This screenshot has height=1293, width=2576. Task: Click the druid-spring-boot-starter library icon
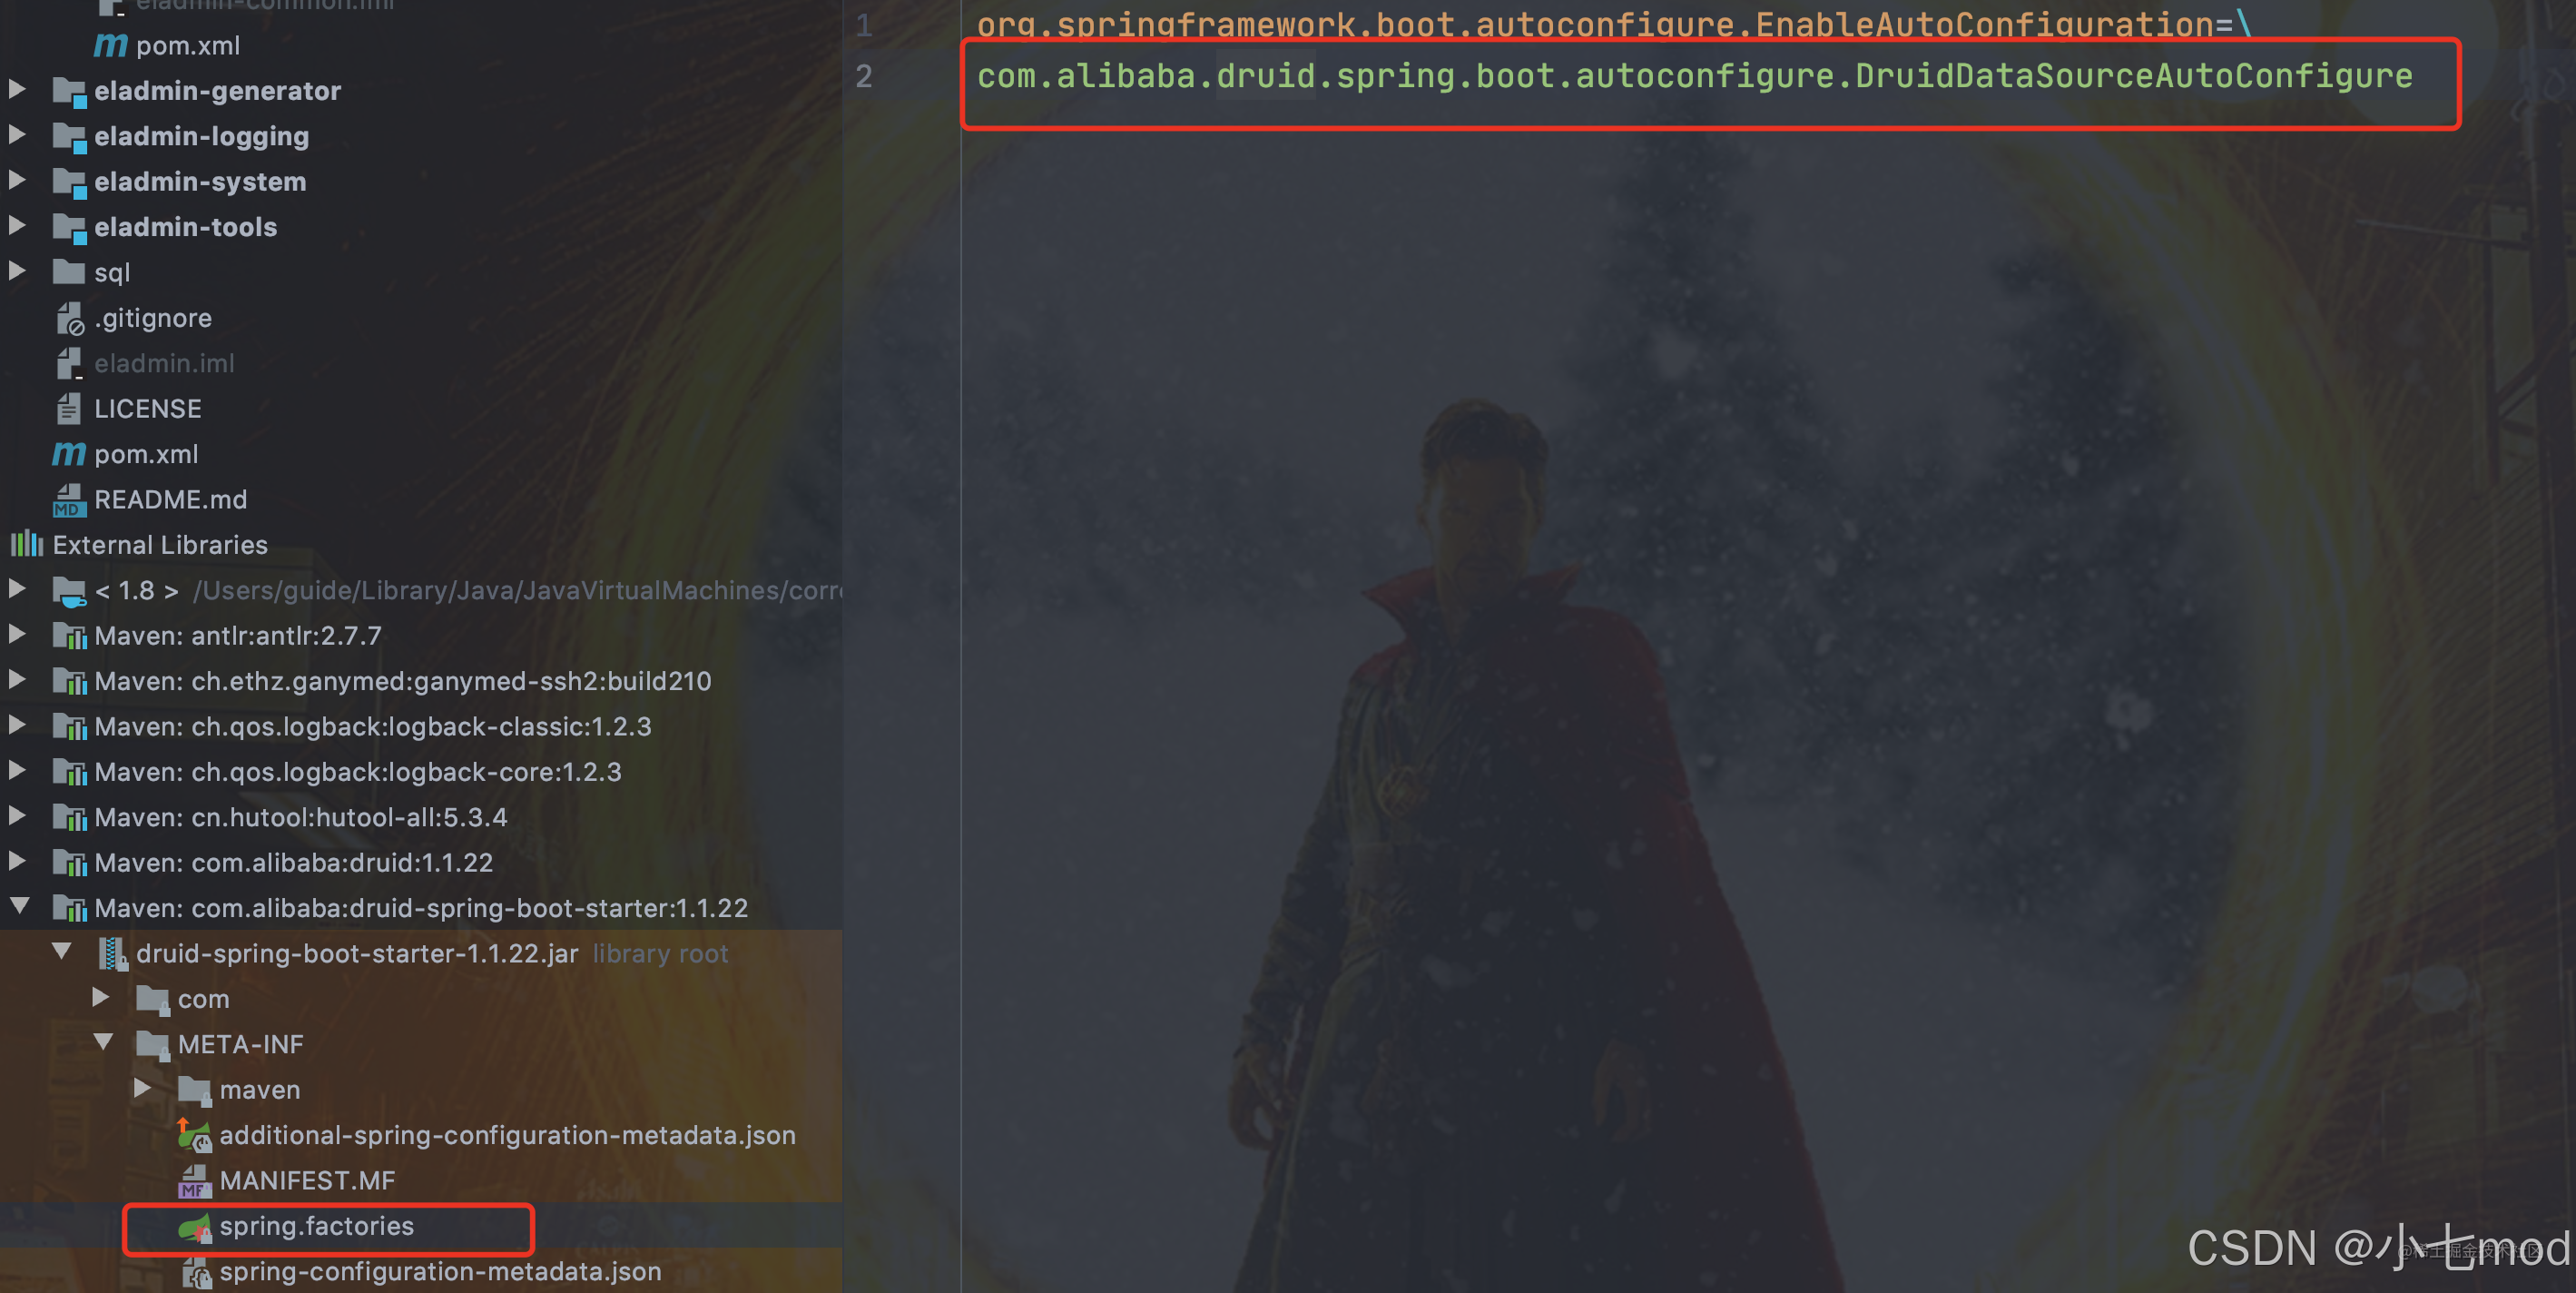69,909
